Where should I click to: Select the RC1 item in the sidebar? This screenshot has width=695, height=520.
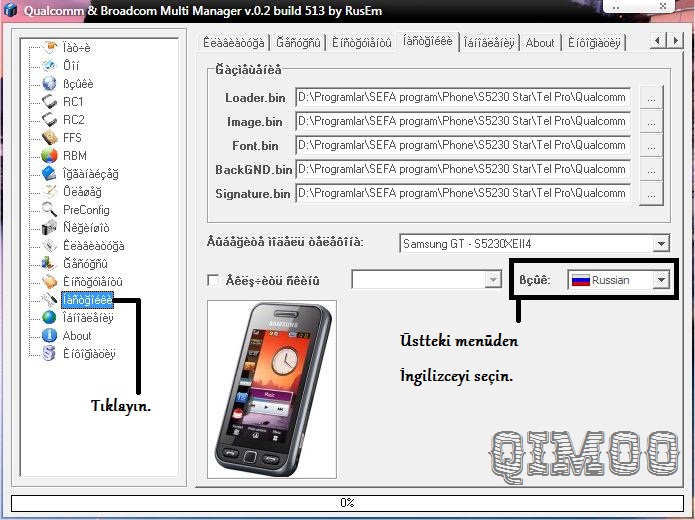[x=73, y=102]
